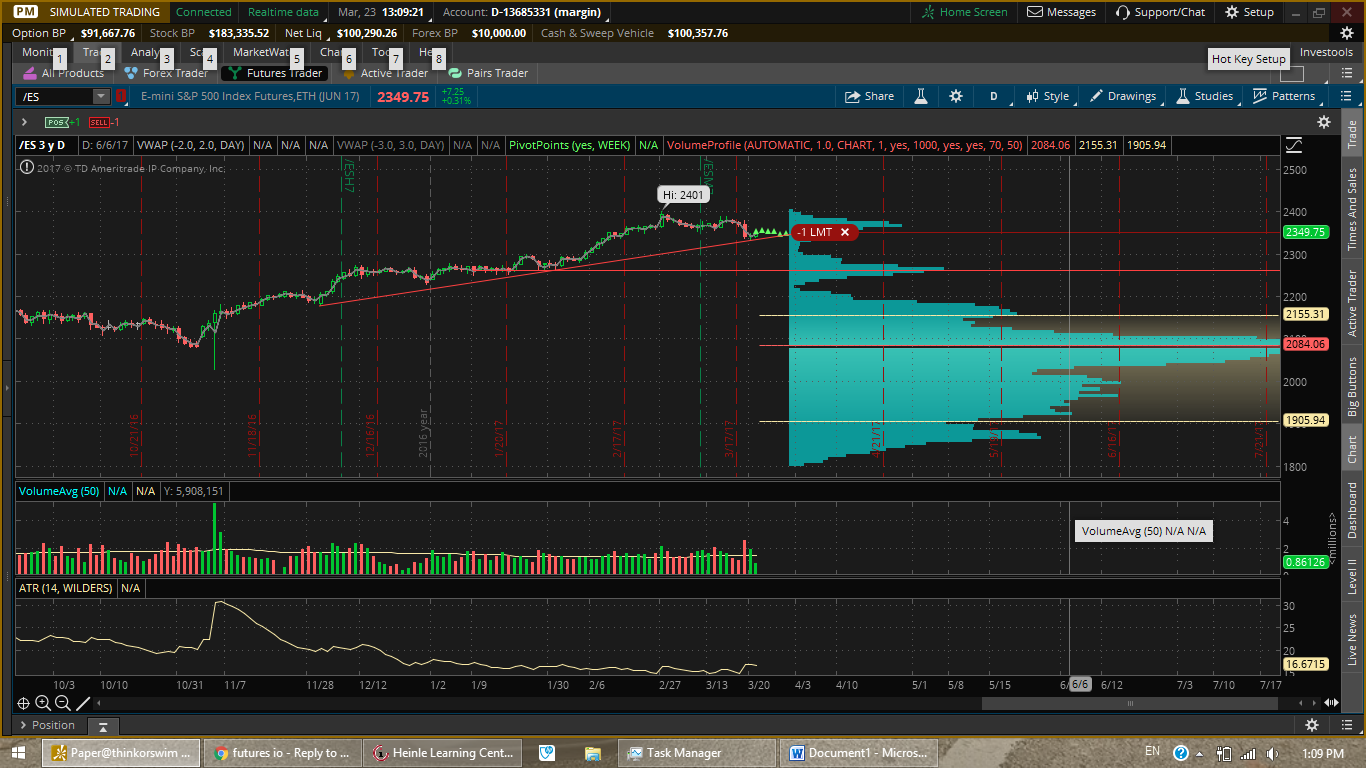Open the flask icon next to Share
The width and height of the screenshot is (1366, 768).
[919, 96]
